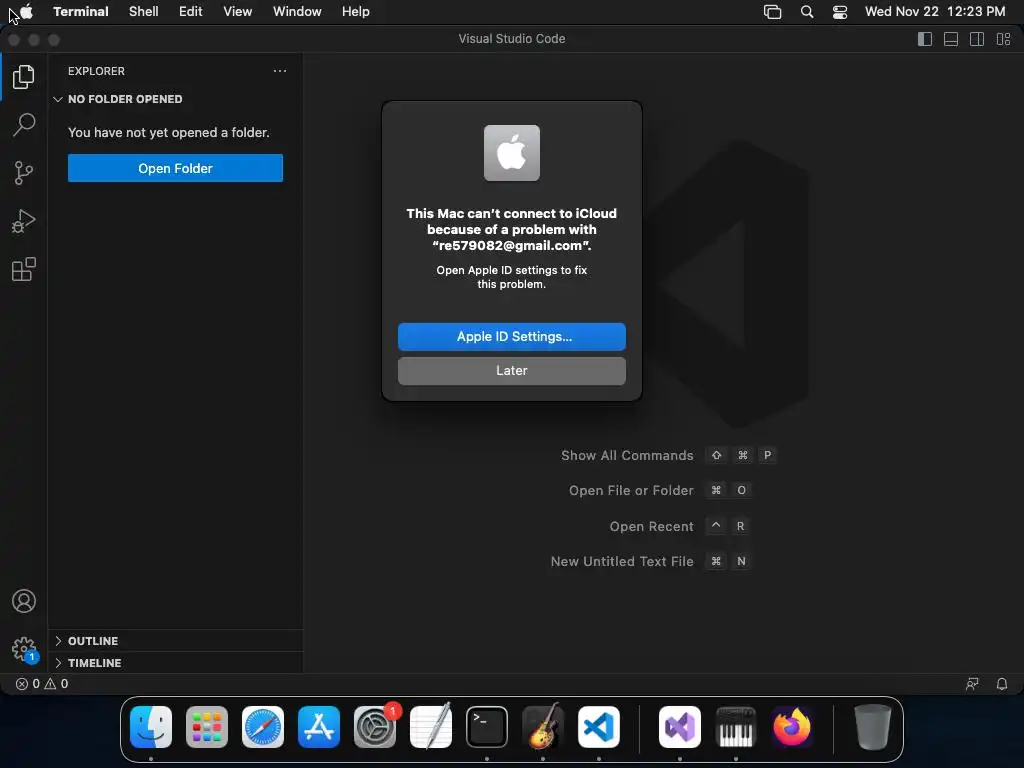The image size is (1024, 768).
Task: Open the Extensions view
Action: 24,269
